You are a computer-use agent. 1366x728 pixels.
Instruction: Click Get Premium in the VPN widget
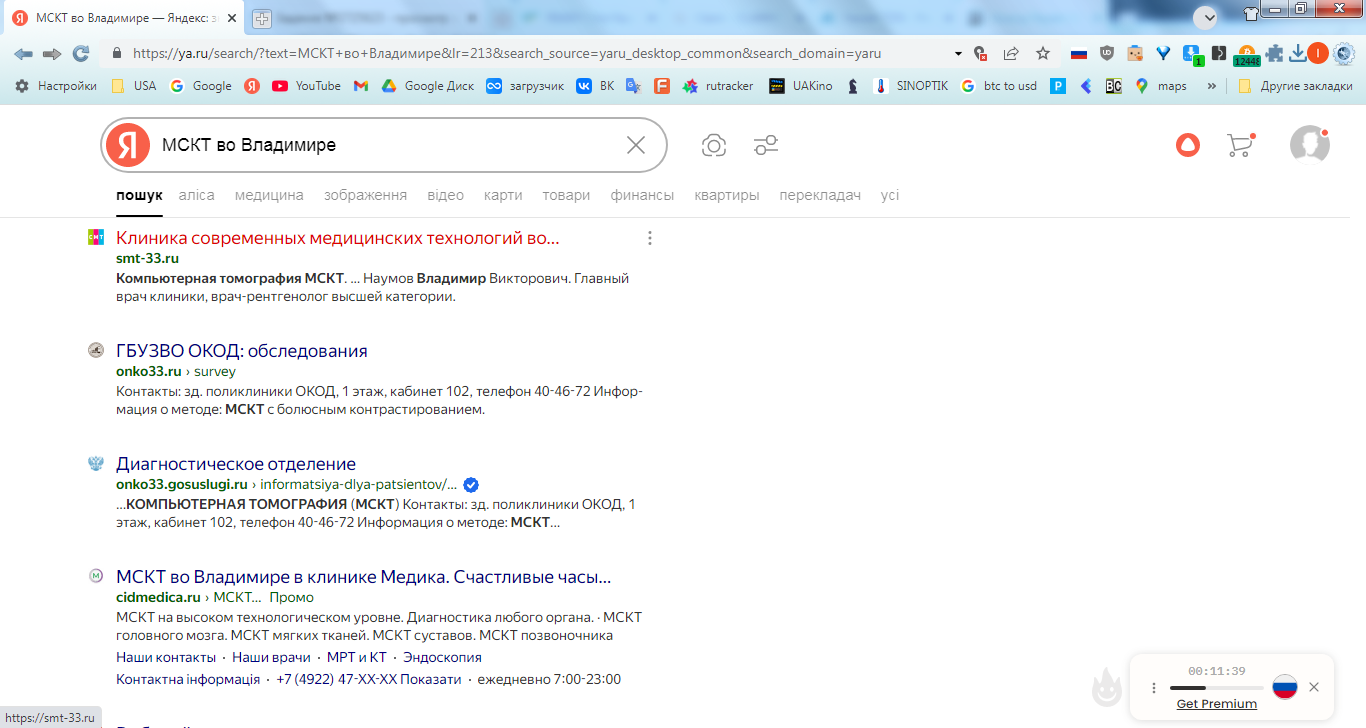(x=1217, y=704)
